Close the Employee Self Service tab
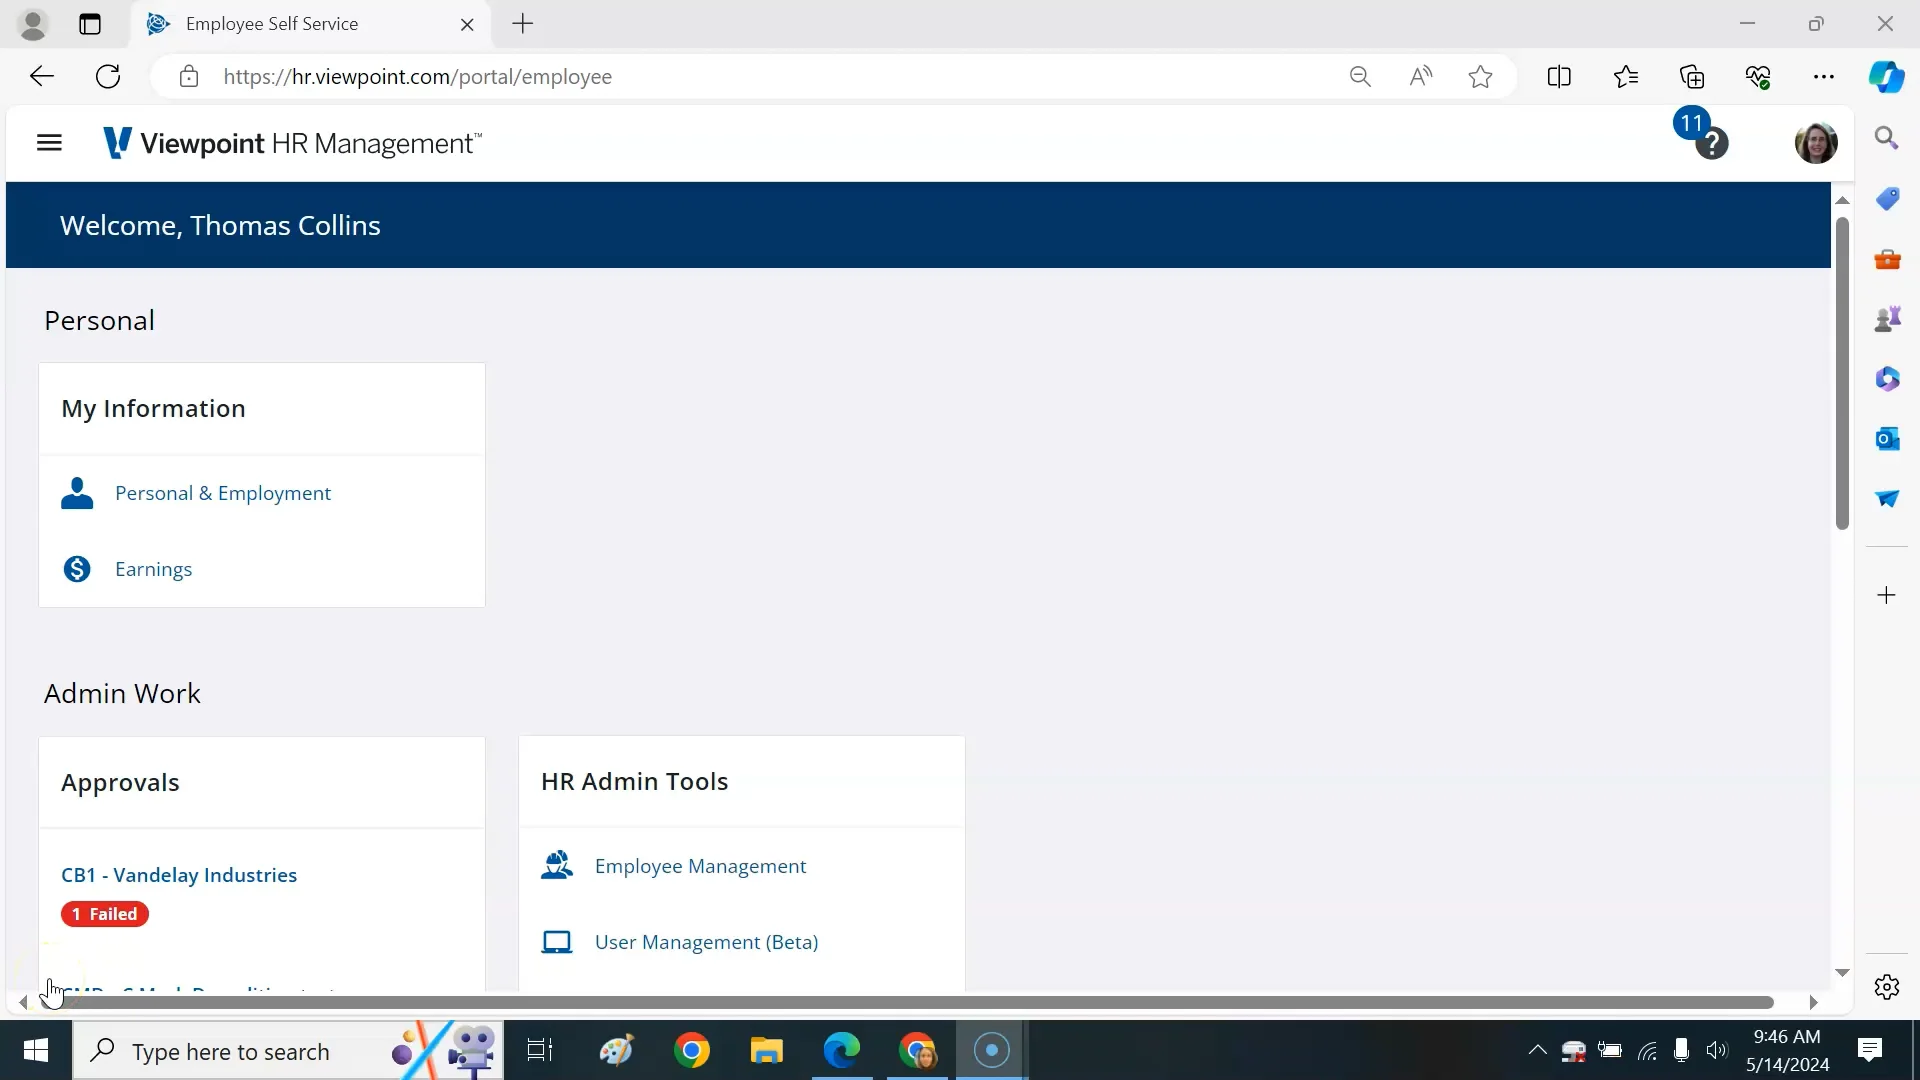 pyautogui.click(x=467, y=25)
